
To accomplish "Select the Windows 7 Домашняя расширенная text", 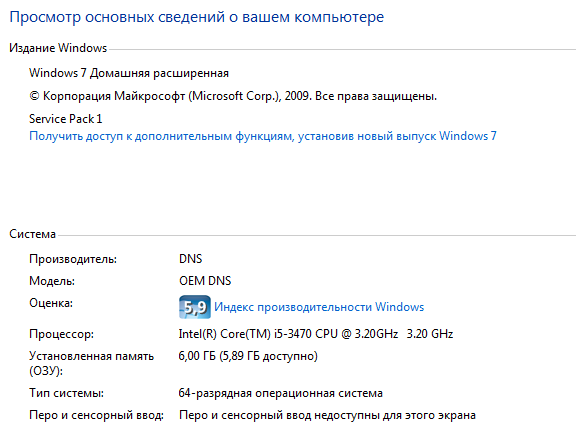I will click(x=129, y=73).
